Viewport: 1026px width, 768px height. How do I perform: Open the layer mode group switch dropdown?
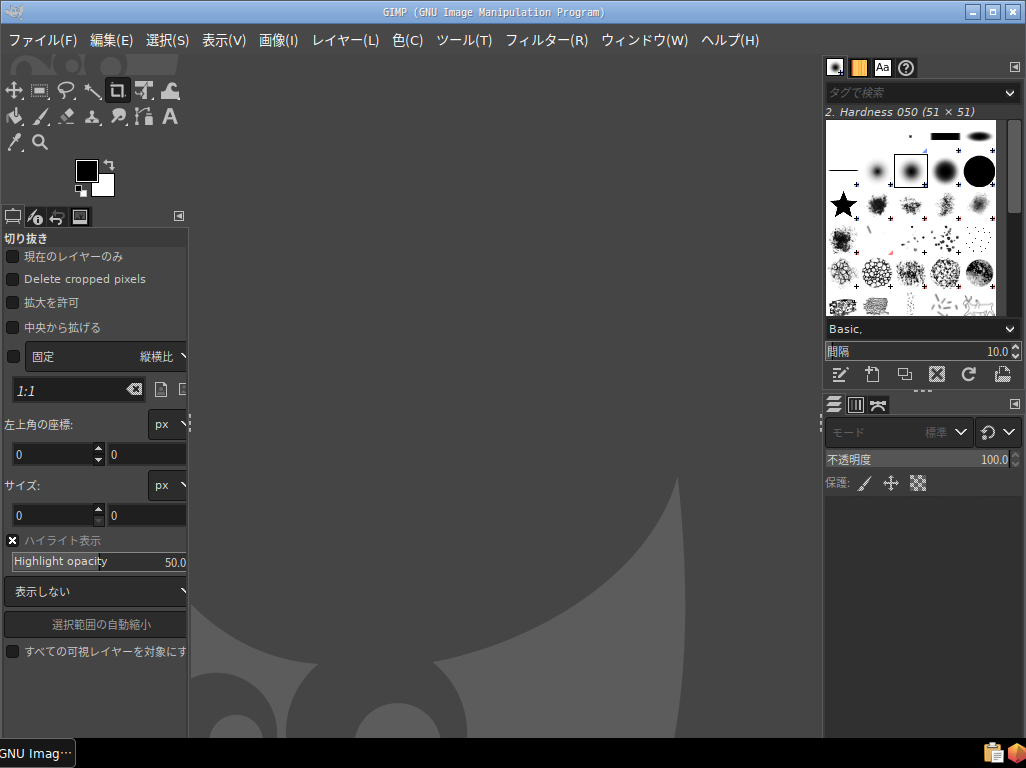[998, 432]
